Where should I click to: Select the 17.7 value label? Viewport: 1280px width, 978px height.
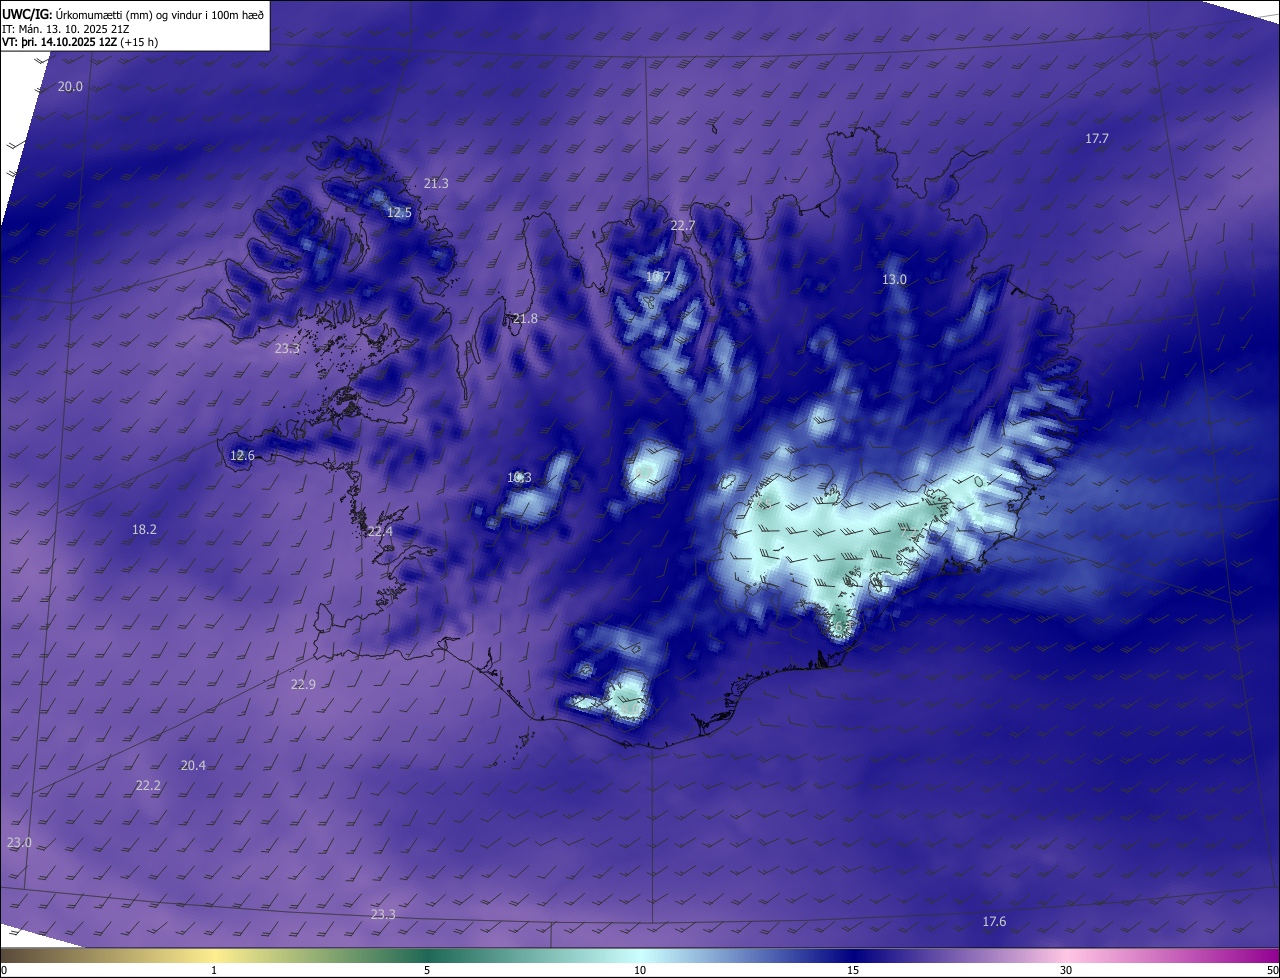1097,139
